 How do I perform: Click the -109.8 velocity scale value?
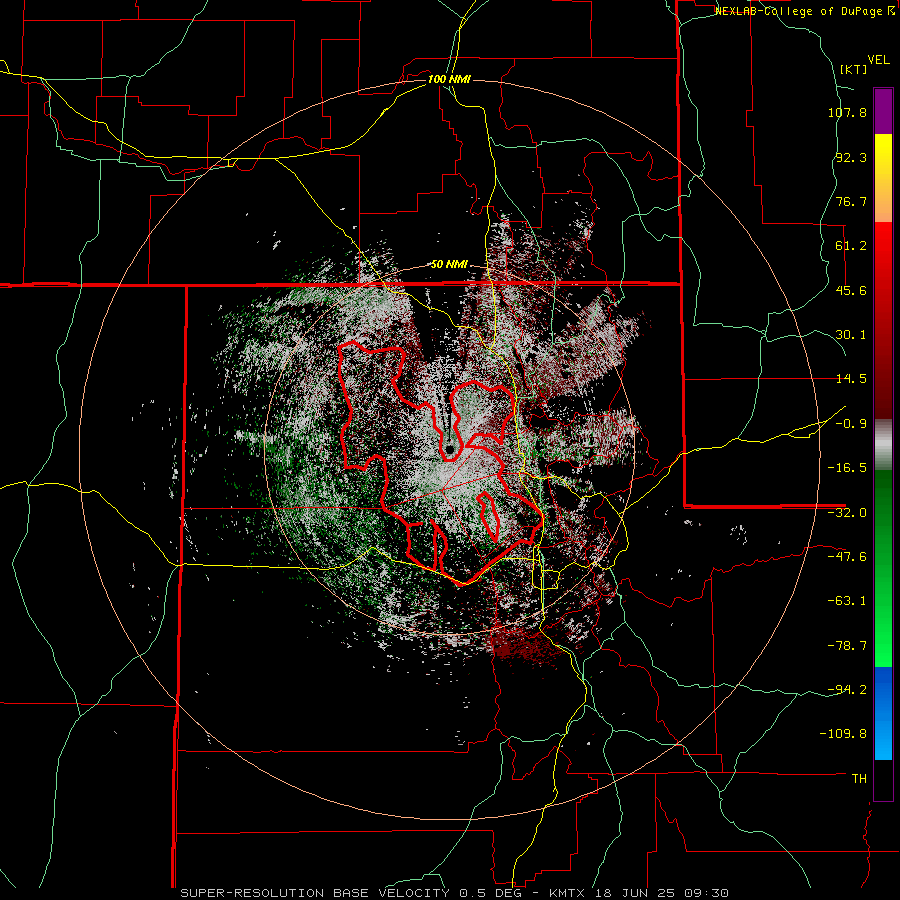pyautogui.click(x=843, y=734)
